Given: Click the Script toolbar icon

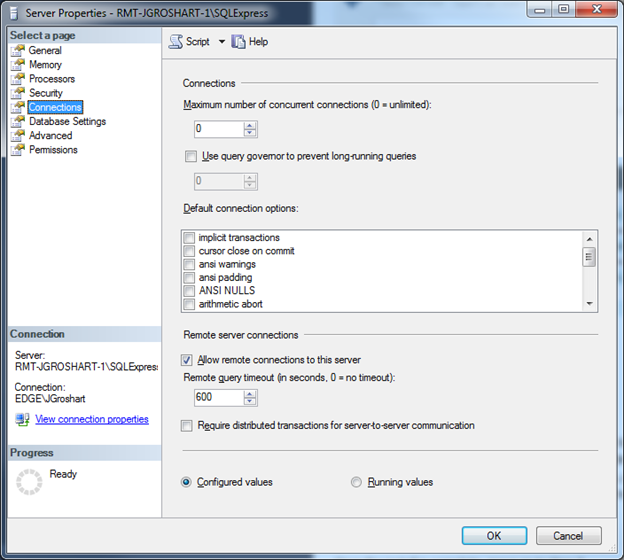Looking at the screenshot, I should point(176,41).
